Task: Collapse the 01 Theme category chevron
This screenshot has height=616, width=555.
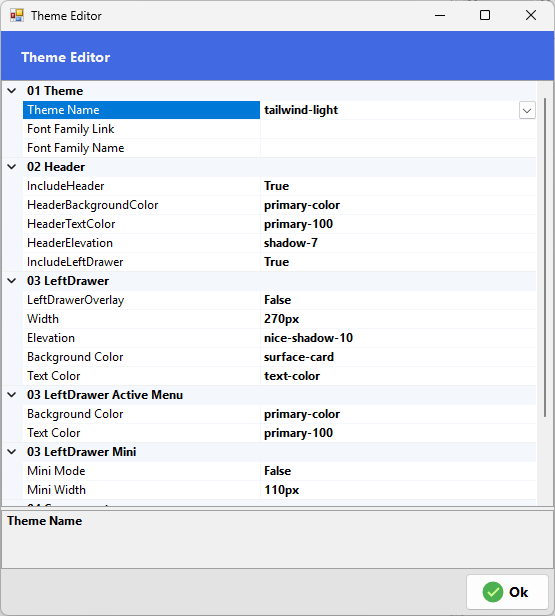Action: (x=12, y=91)
